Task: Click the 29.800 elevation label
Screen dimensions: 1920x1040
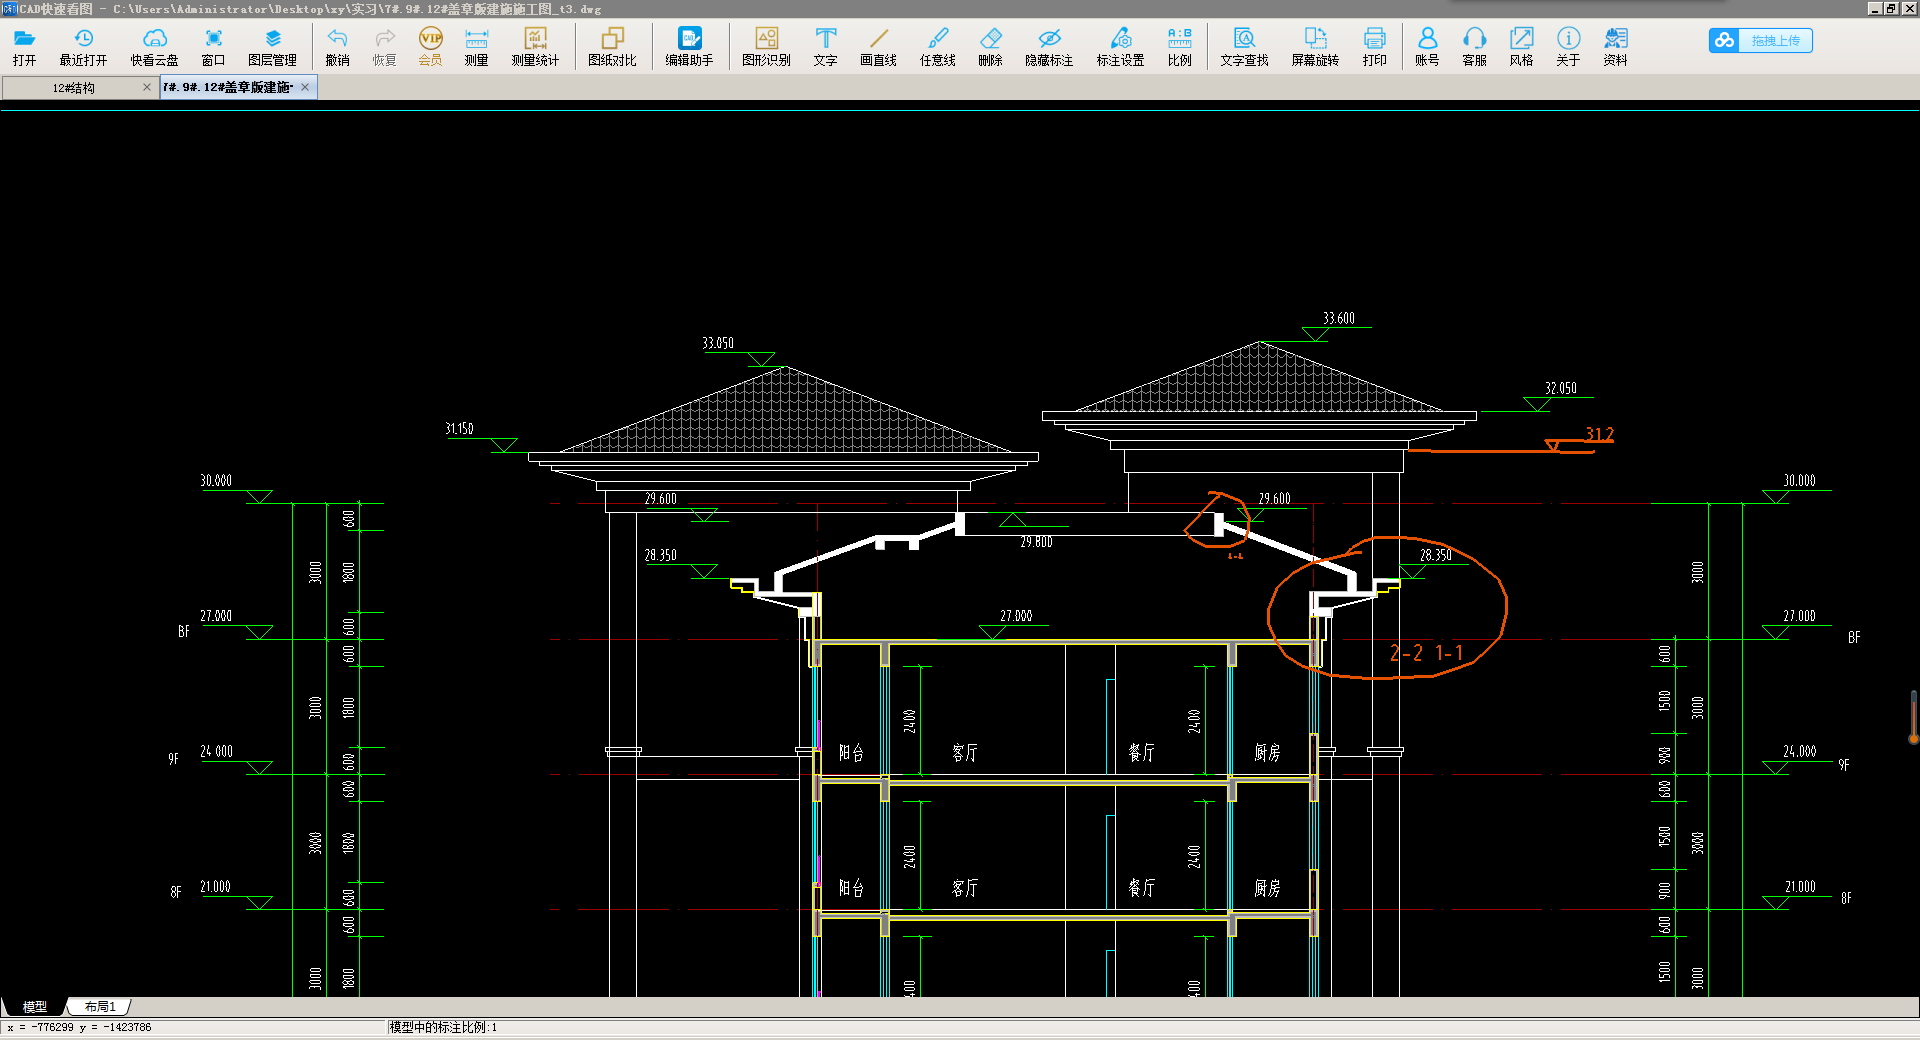Action: (x=1036, y=542)
